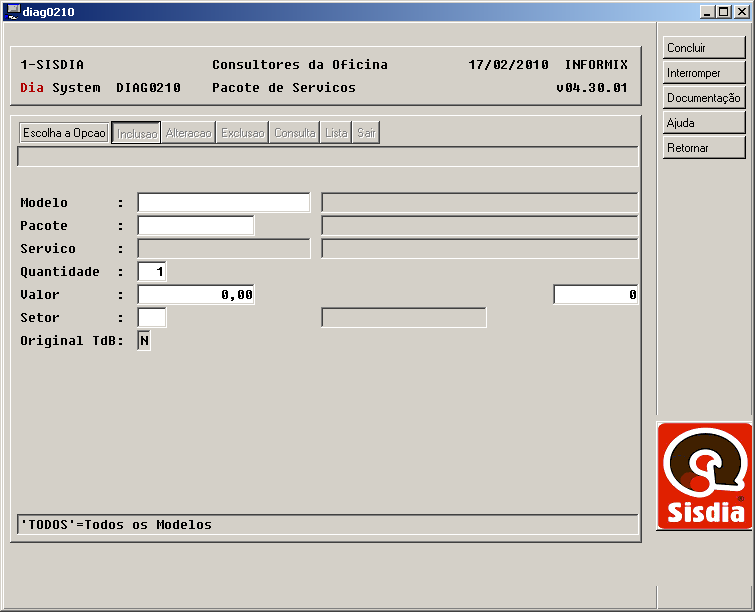Select the Sair menu option
755x612 pixels.
[366, 133]
